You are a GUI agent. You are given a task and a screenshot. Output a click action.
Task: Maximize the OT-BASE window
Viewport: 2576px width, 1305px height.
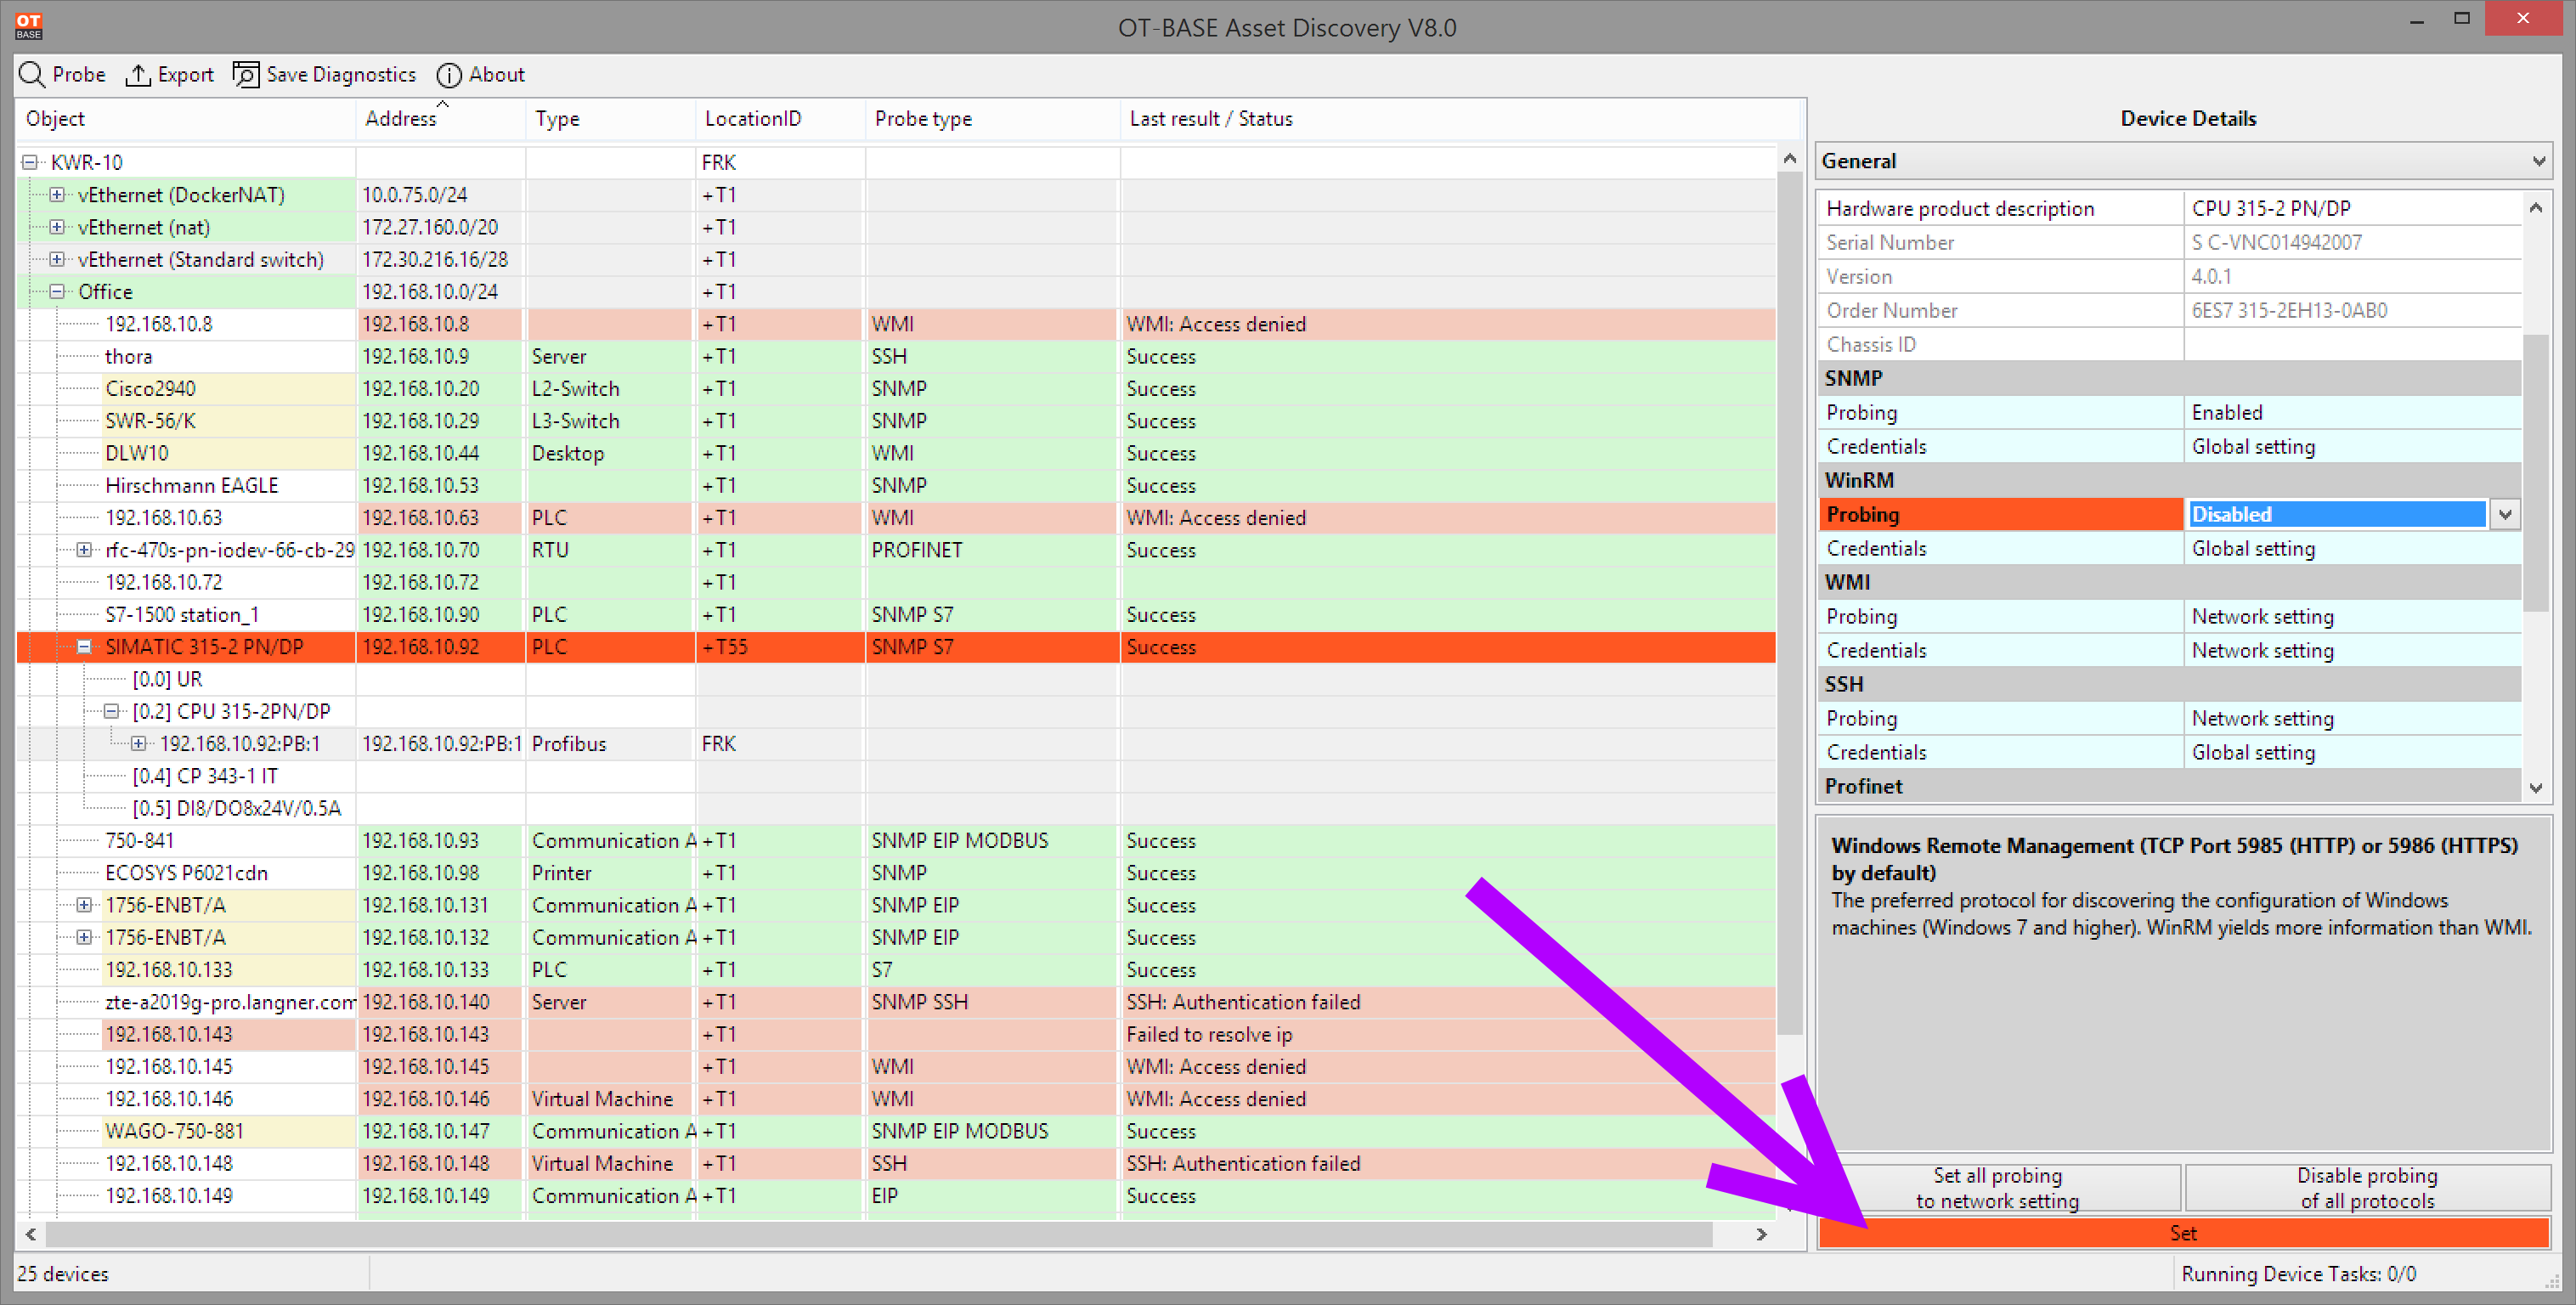(2461, 19)
